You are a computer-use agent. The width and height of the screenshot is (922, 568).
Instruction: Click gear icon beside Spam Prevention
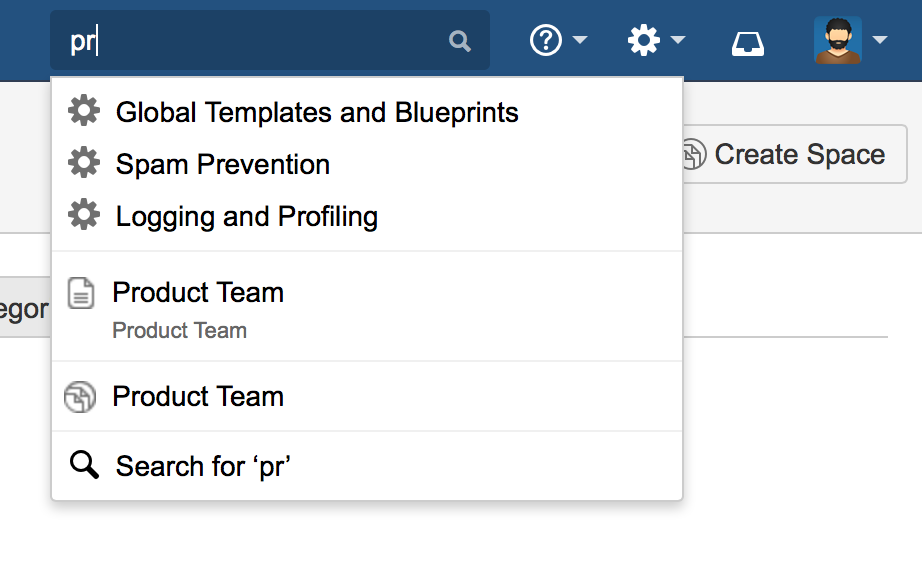click(x=84, y=163)
